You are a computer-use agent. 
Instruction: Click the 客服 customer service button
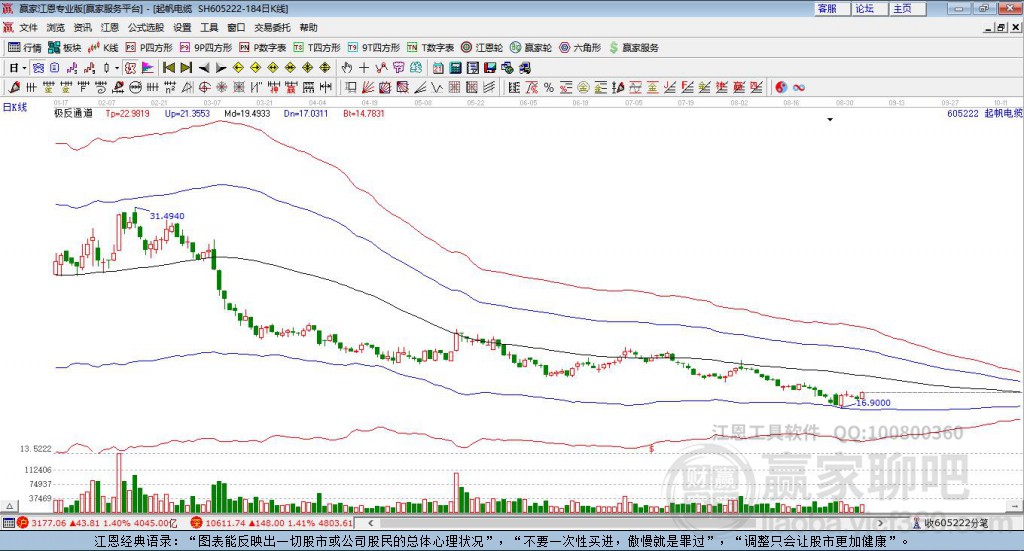(832, 8)
